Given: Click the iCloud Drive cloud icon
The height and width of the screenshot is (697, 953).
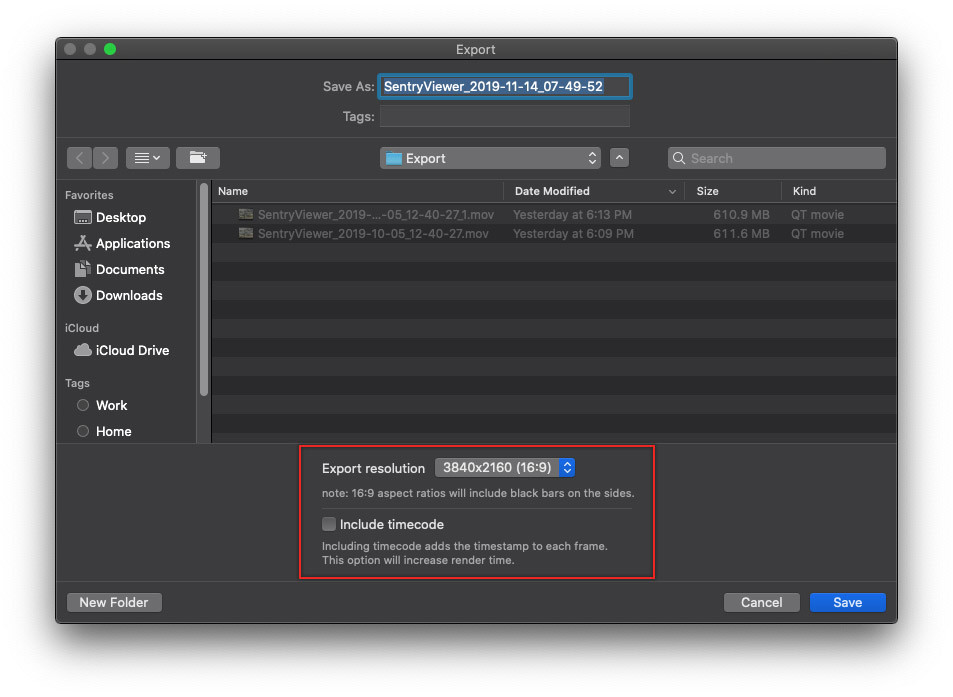Looking at the screenshot, I should [x=83, y=350].
